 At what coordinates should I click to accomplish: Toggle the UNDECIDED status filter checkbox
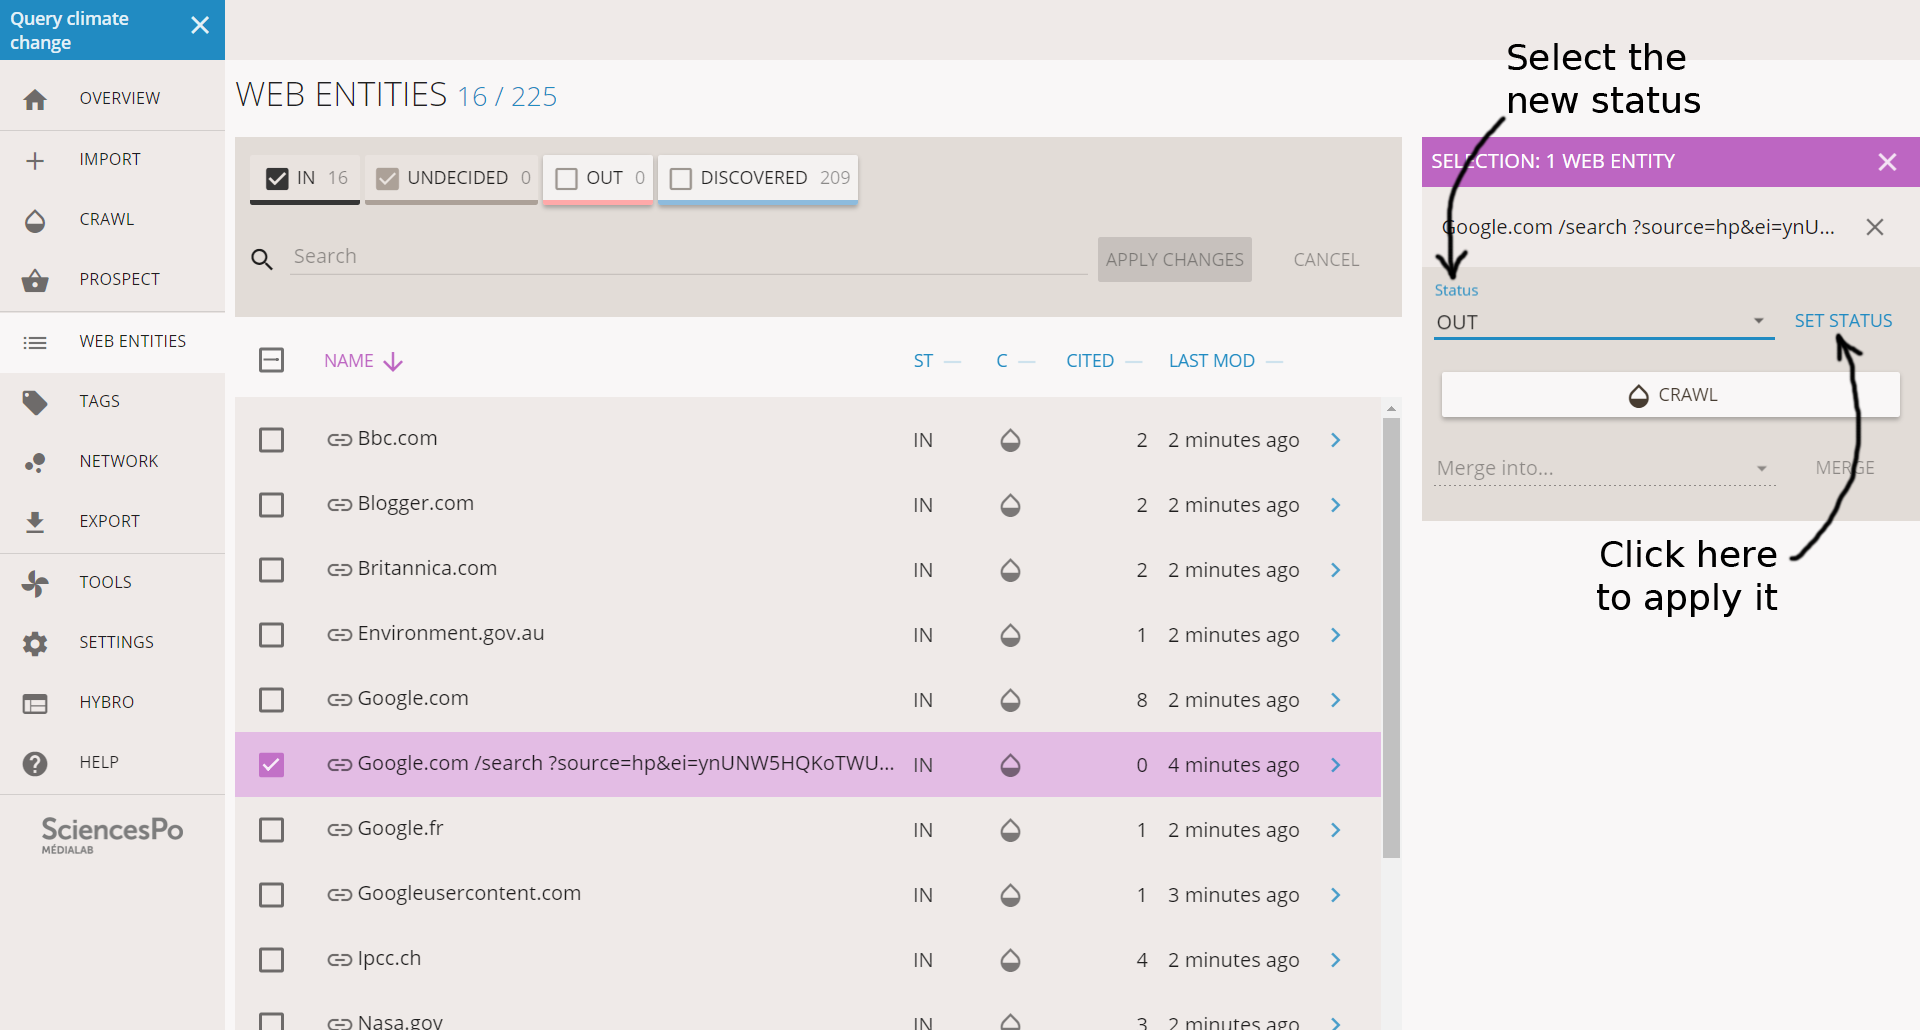[387, 178]
